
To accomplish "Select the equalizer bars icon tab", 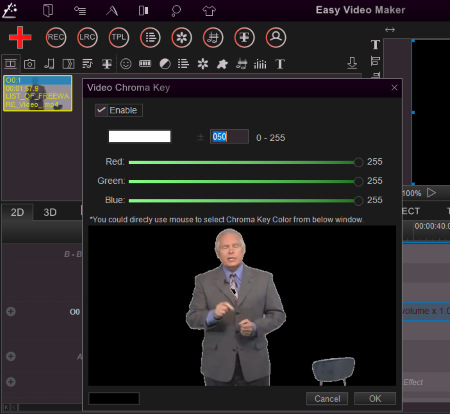I will 260,64.
